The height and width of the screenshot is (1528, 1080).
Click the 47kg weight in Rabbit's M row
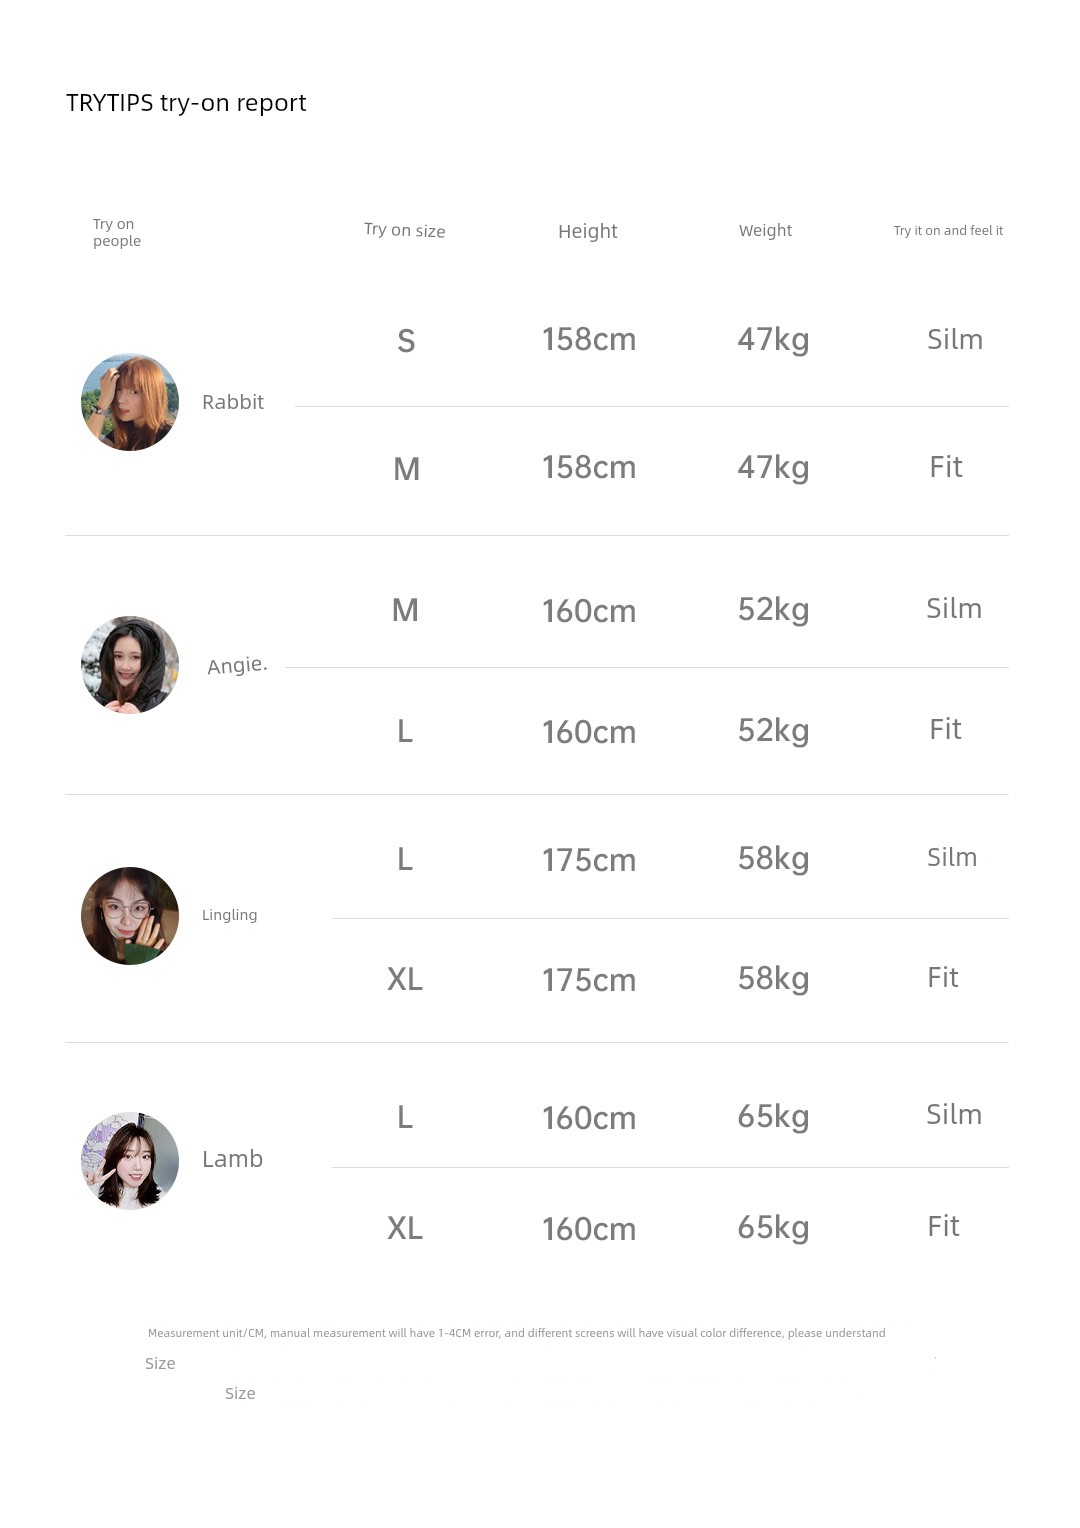(773, 467)
